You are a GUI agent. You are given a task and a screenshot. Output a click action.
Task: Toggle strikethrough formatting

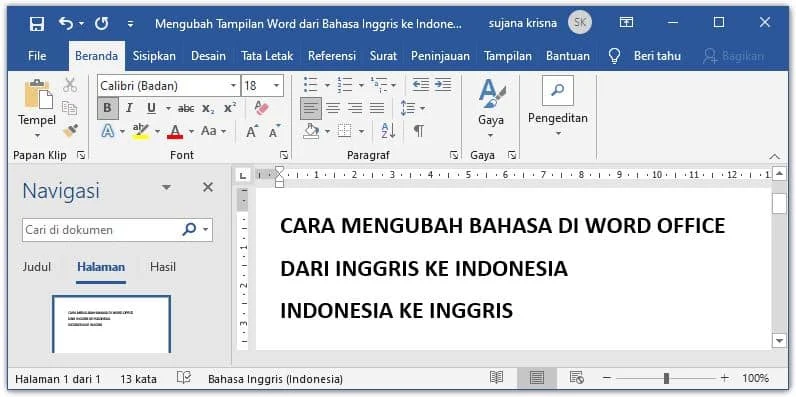(186, 109)
